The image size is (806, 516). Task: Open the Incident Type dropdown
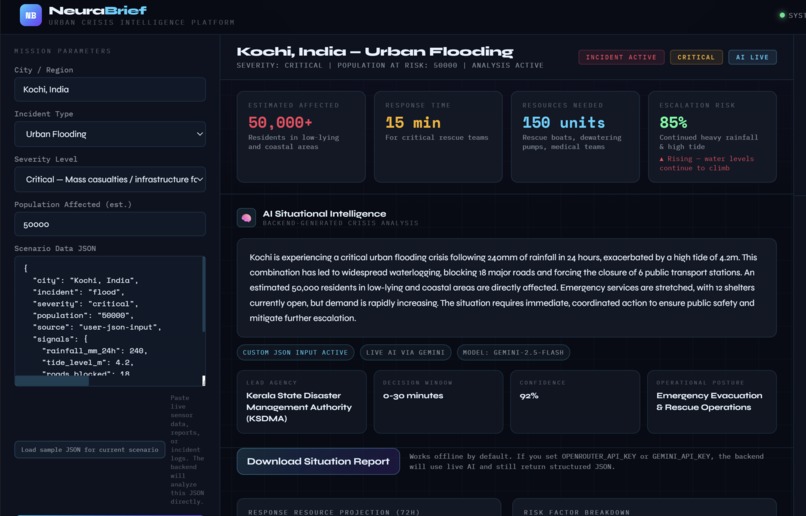(110, 134)
